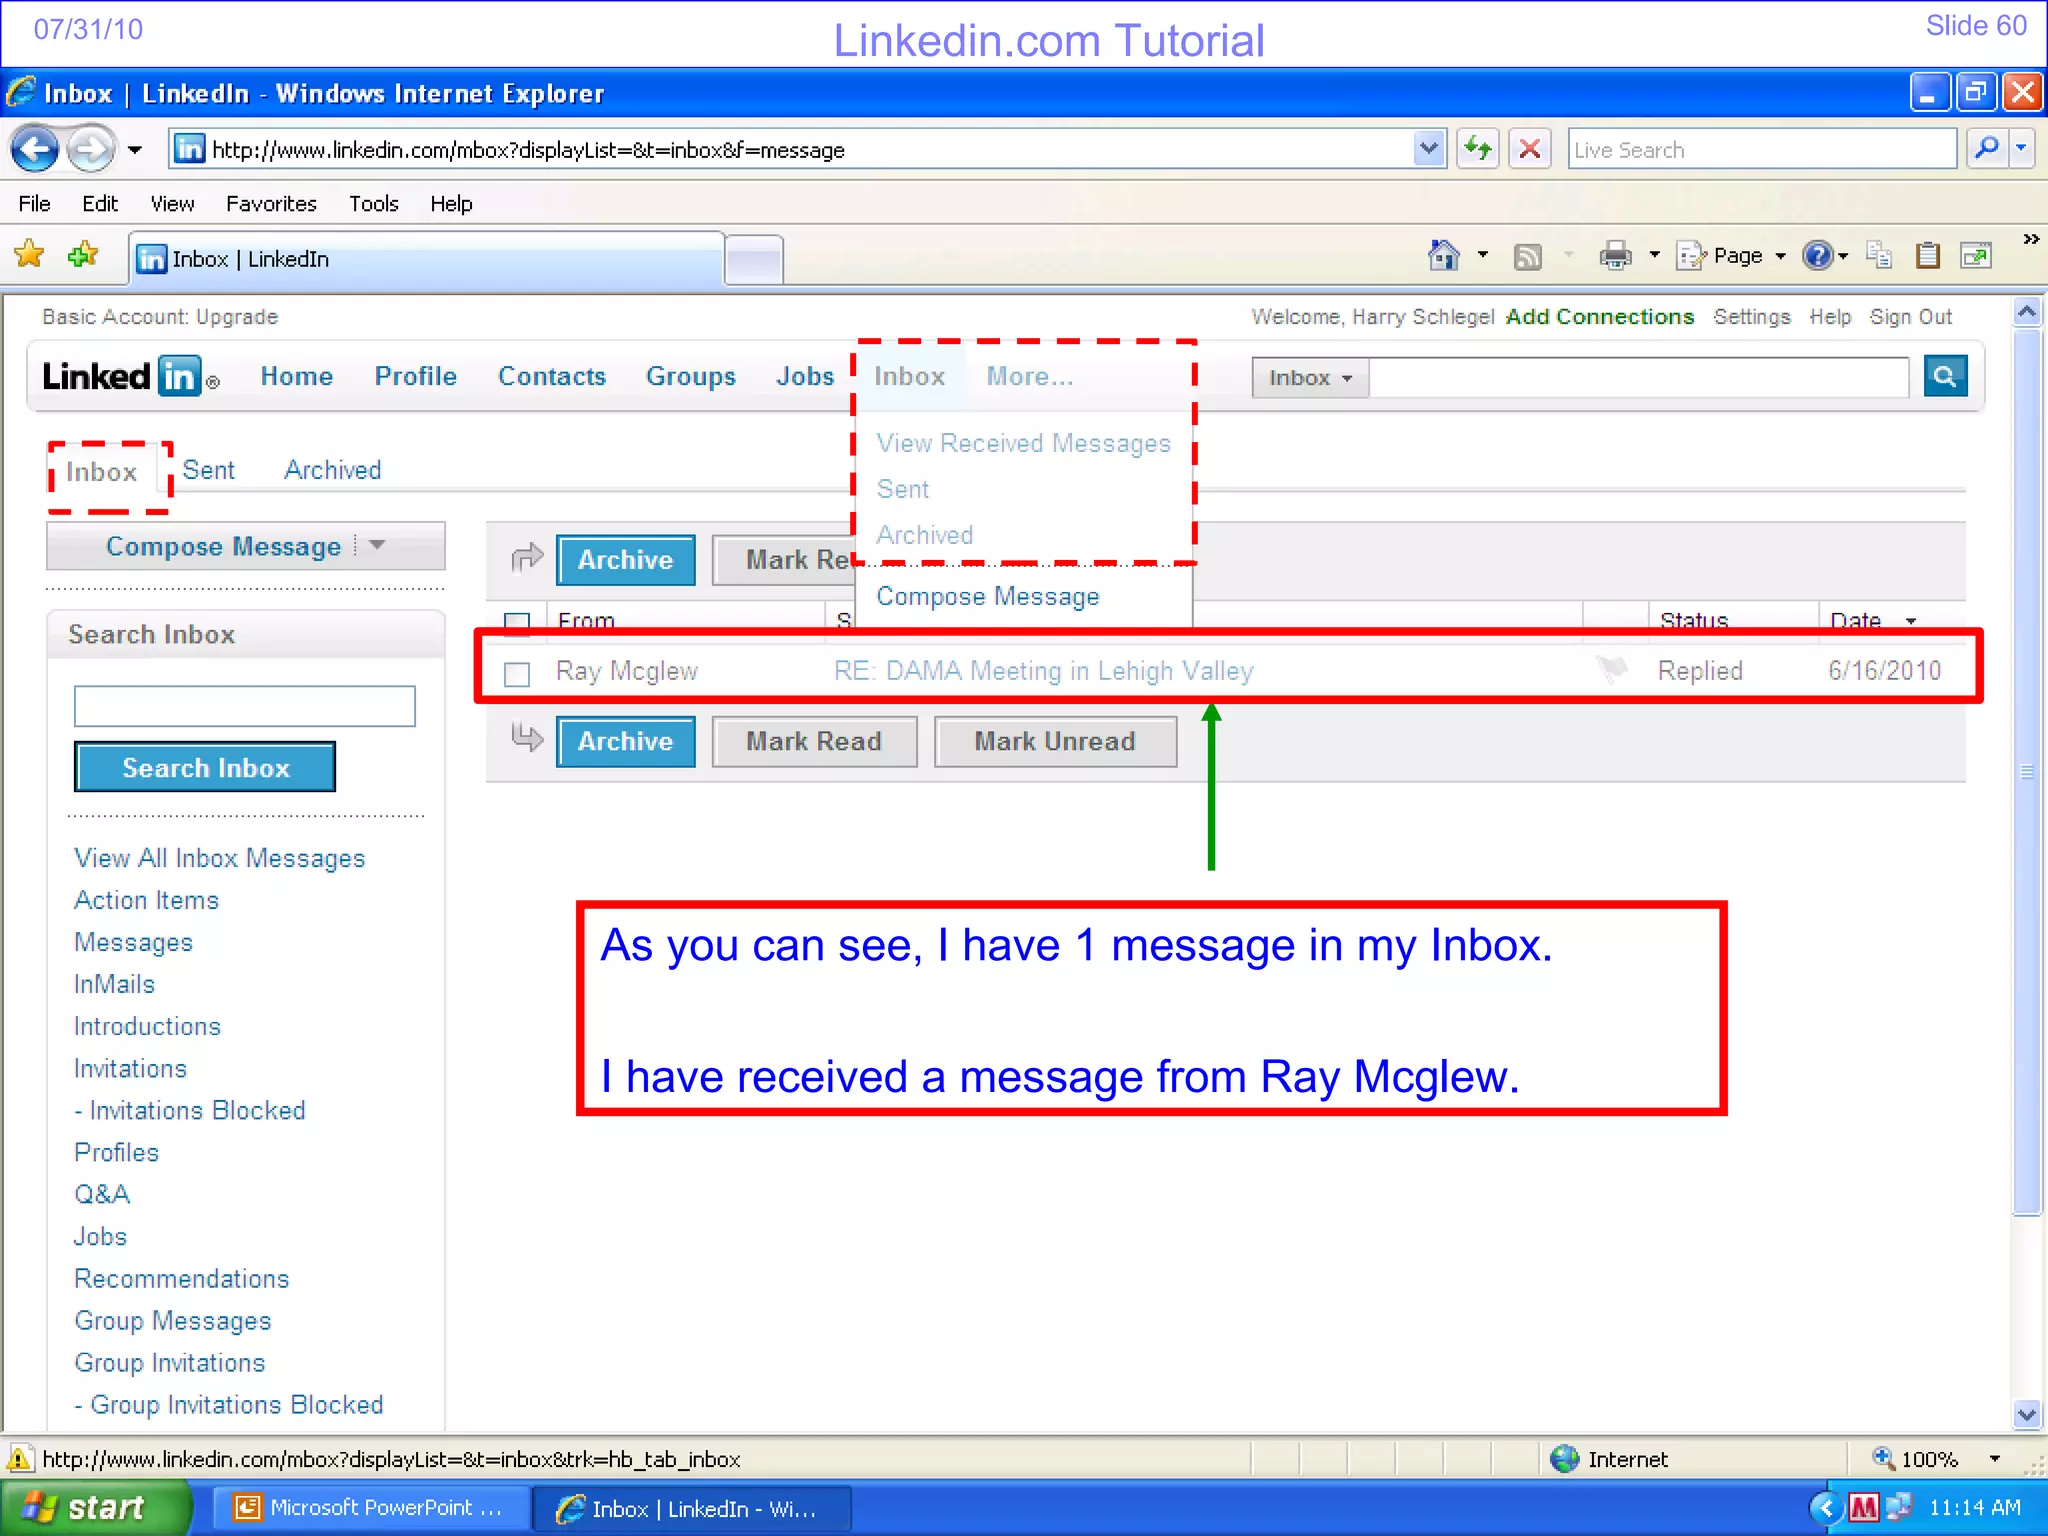Click the LinkedIn logo
Screen dimensions: 2048x1536
pos(130,377)
